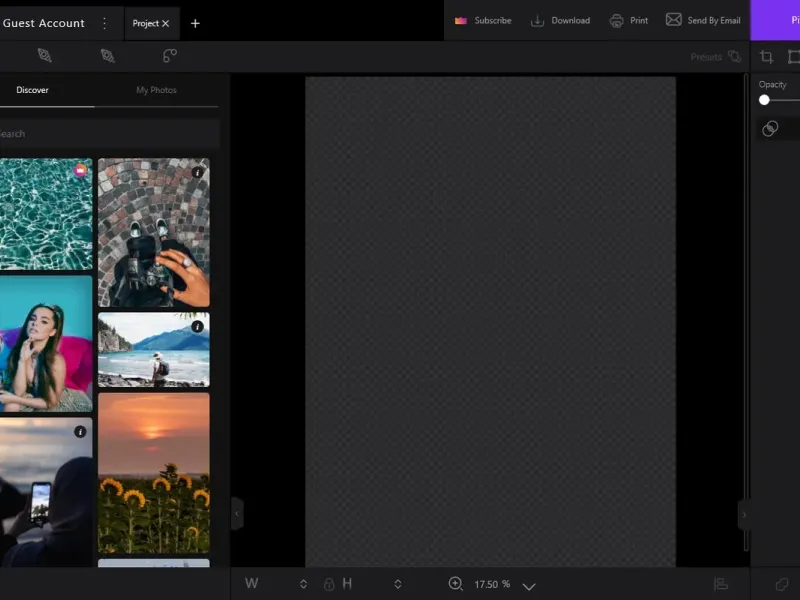The width and height of the screenshot is (800, 600).
Task: Click the Opacity slider handle
Action: [764, 100]
